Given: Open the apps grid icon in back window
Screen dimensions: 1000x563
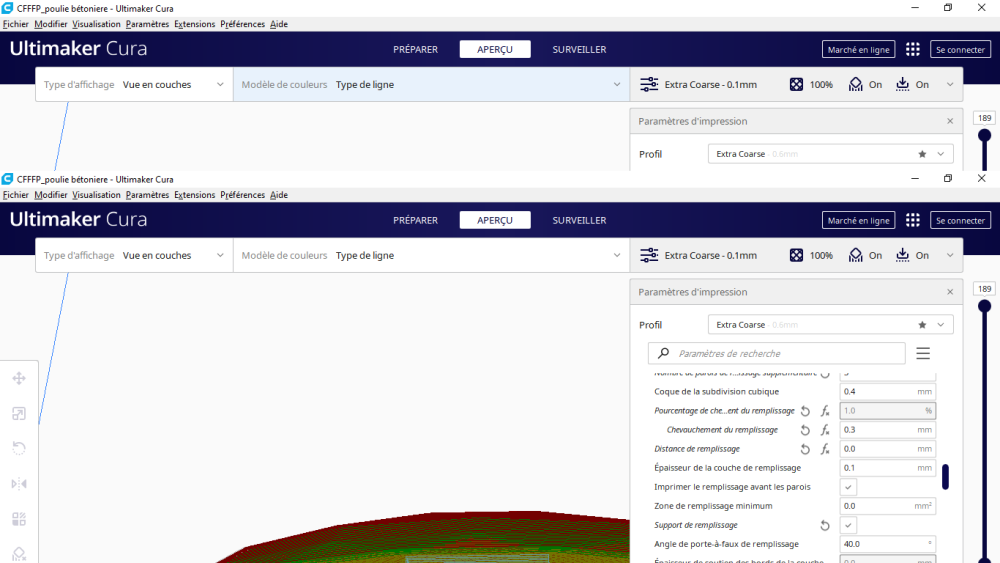Looking at the screenshot, I should pyautogui.click(x=913, y=49).
